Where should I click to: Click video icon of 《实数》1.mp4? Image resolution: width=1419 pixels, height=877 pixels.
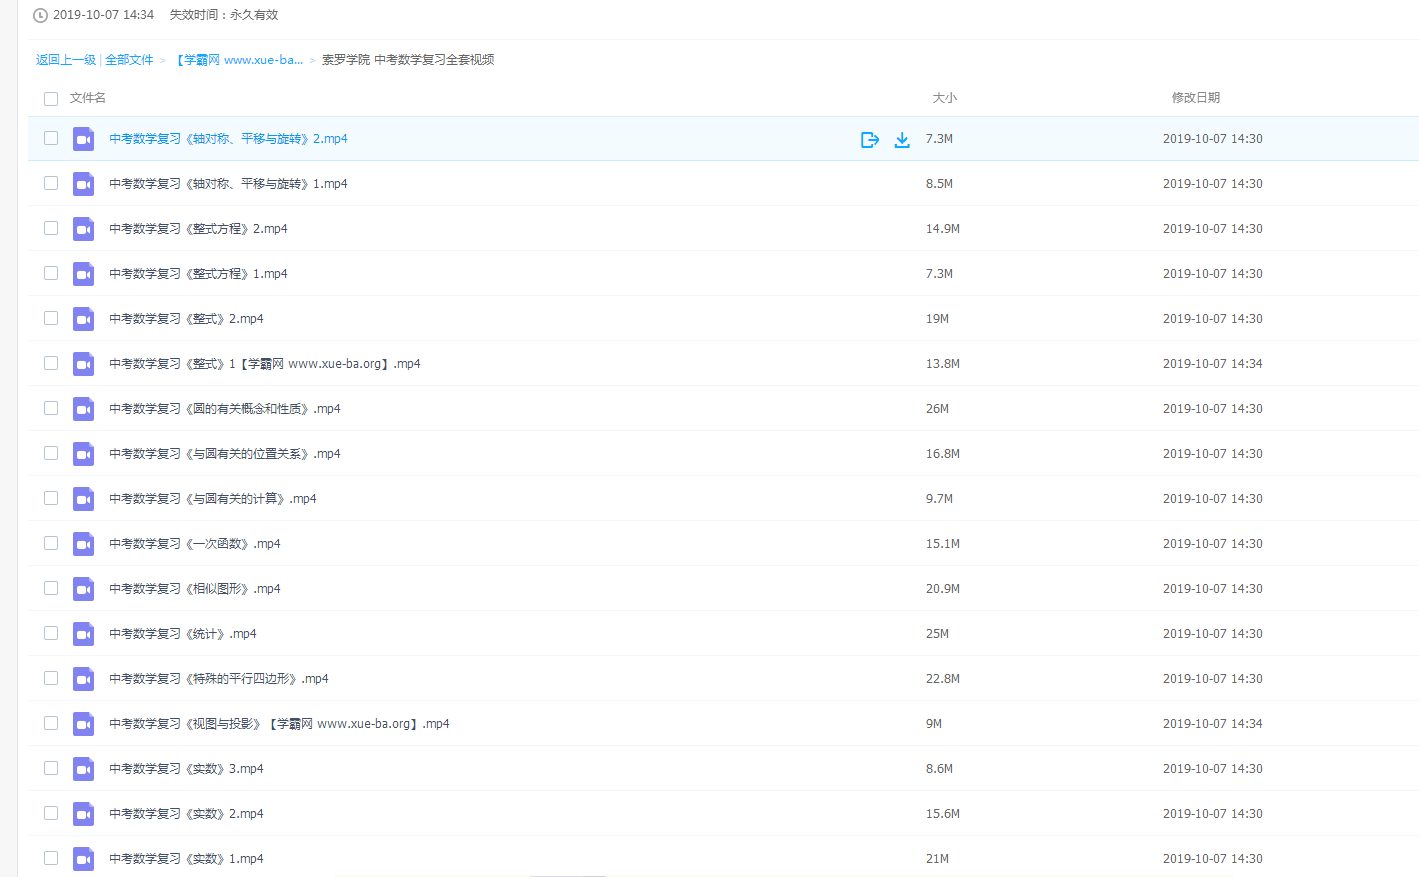(84, 859)
